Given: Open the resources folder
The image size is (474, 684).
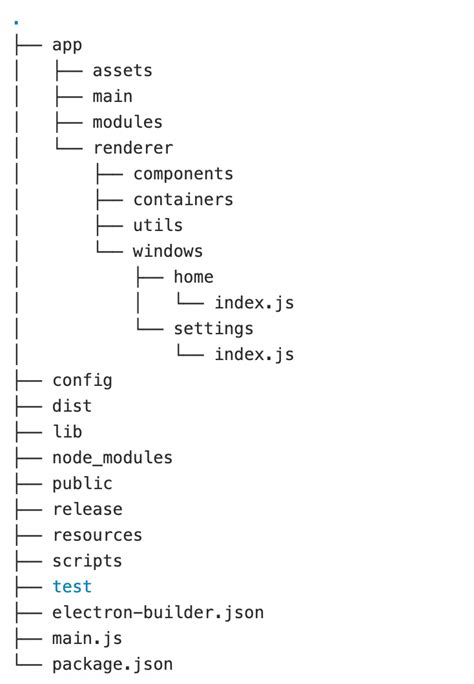Looking at the screenshot, I should coord(98,535).
